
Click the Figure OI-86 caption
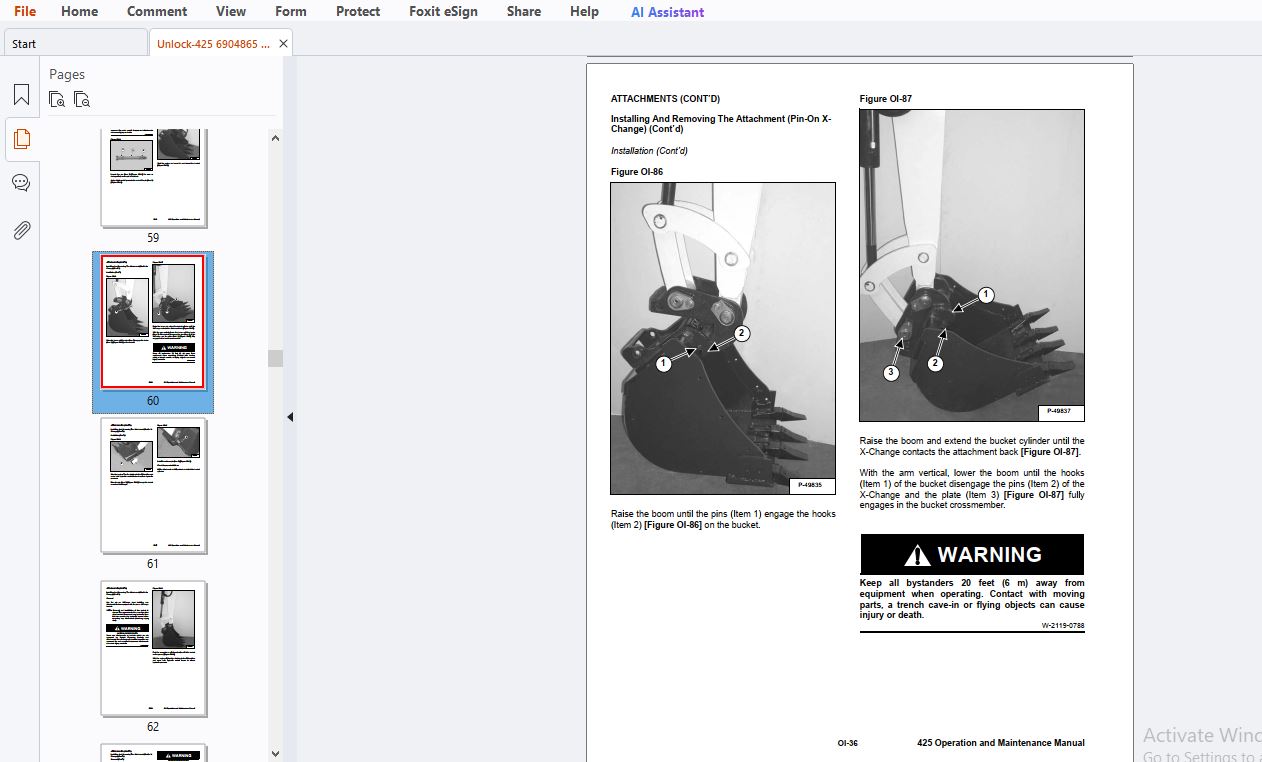click(635, 172)
